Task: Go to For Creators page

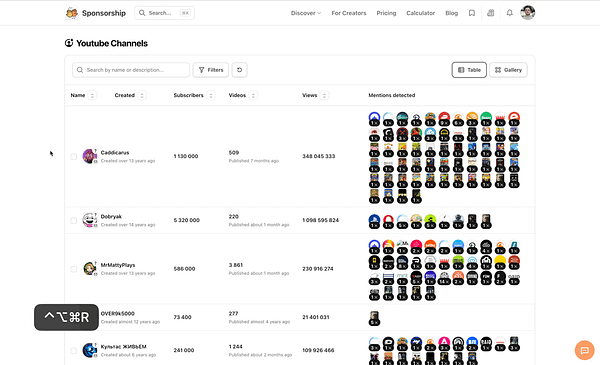Action: pos(349,13)
